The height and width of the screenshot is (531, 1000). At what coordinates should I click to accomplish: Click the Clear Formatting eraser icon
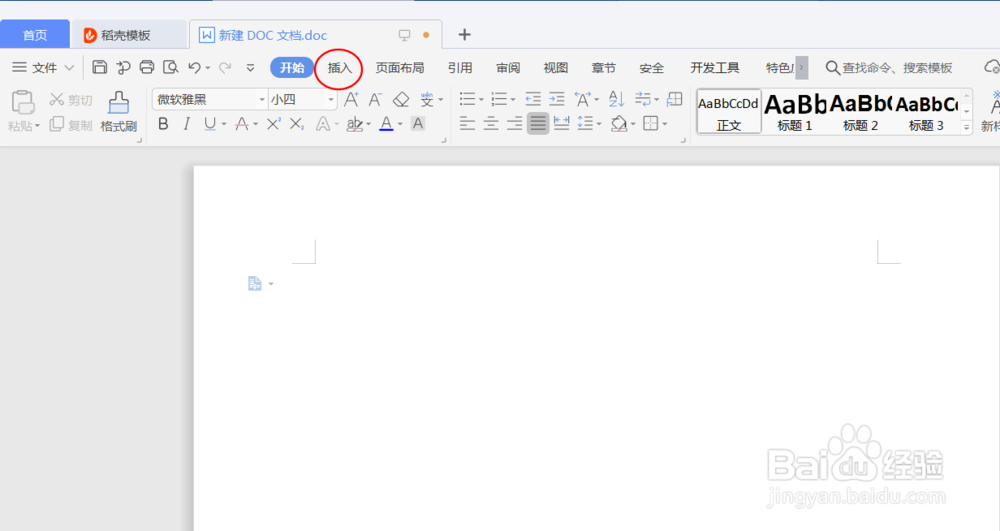point(401,99)
